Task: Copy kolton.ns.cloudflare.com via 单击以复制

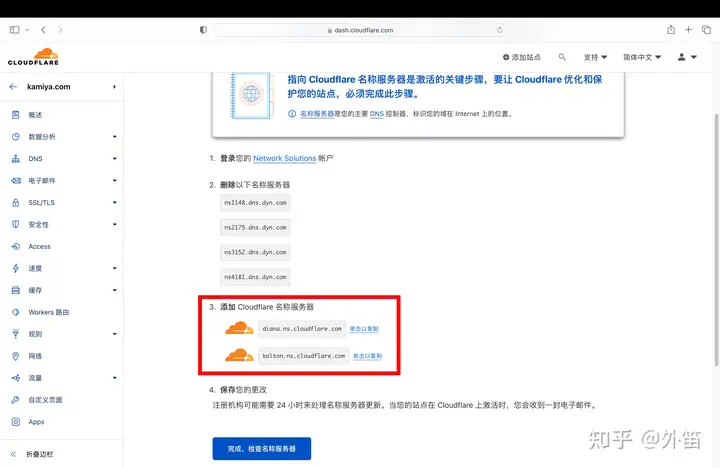Action: click(367, 356)
